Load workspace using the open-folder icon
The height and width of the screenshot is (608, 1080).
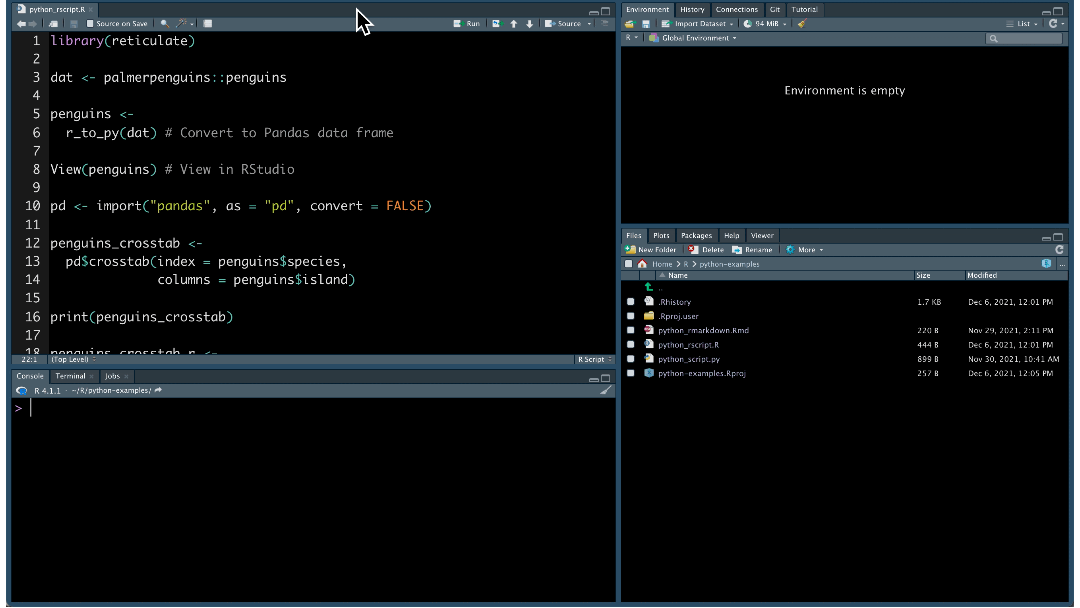tap(628, 22)
